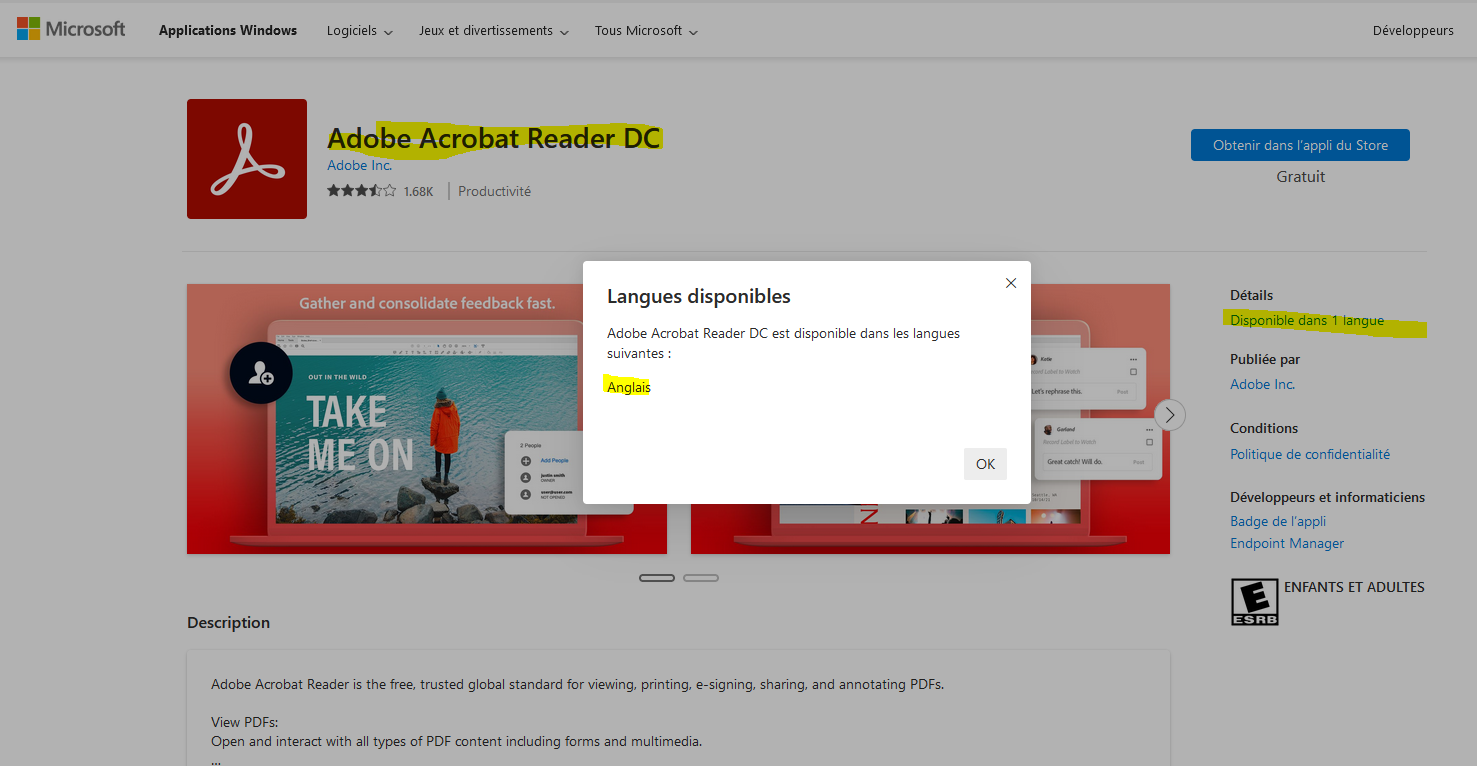Click Disponible dans 1 langue link
1477x766 pixels.
1307,321
